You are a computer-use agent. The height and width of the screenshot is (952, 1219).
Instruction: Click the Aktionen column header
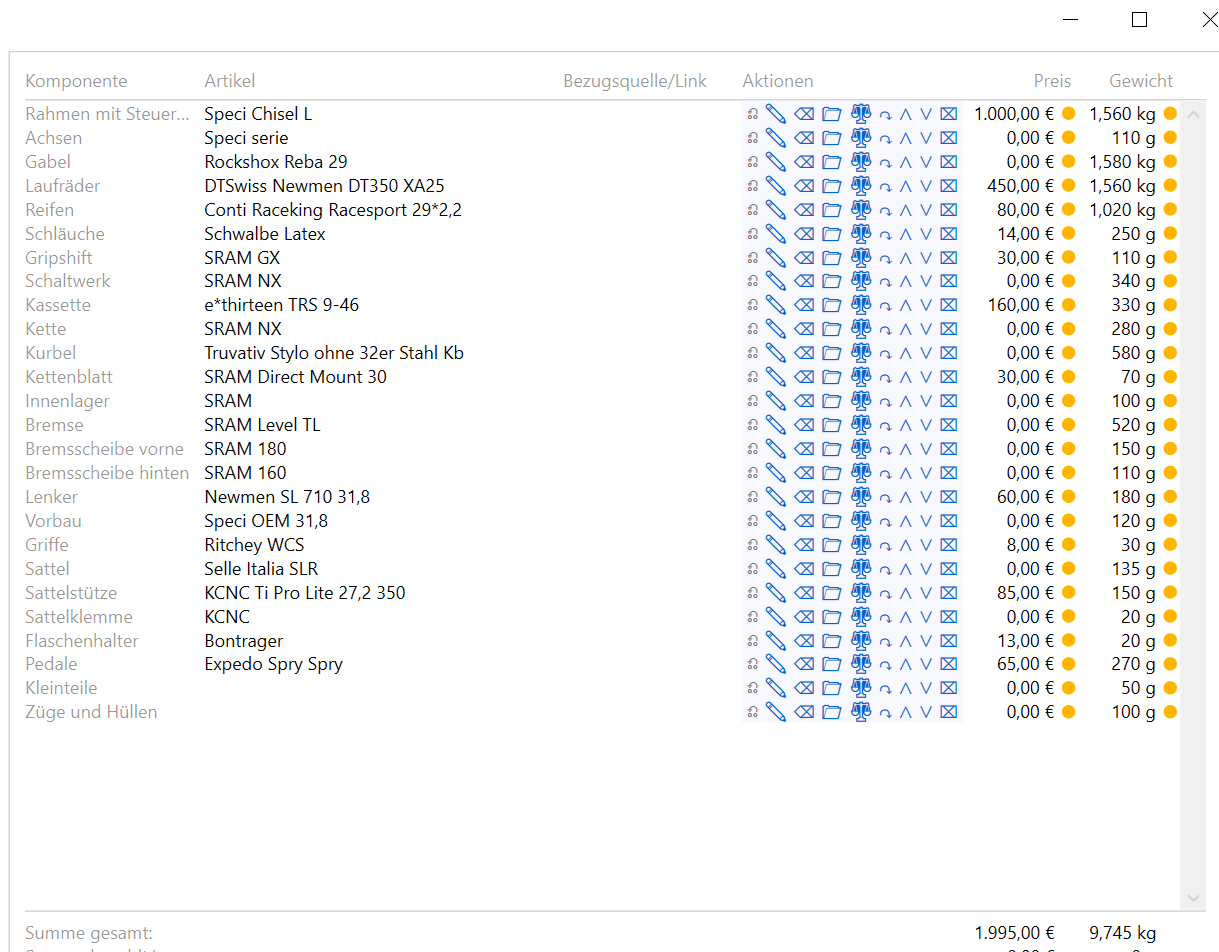coord(778,81)
